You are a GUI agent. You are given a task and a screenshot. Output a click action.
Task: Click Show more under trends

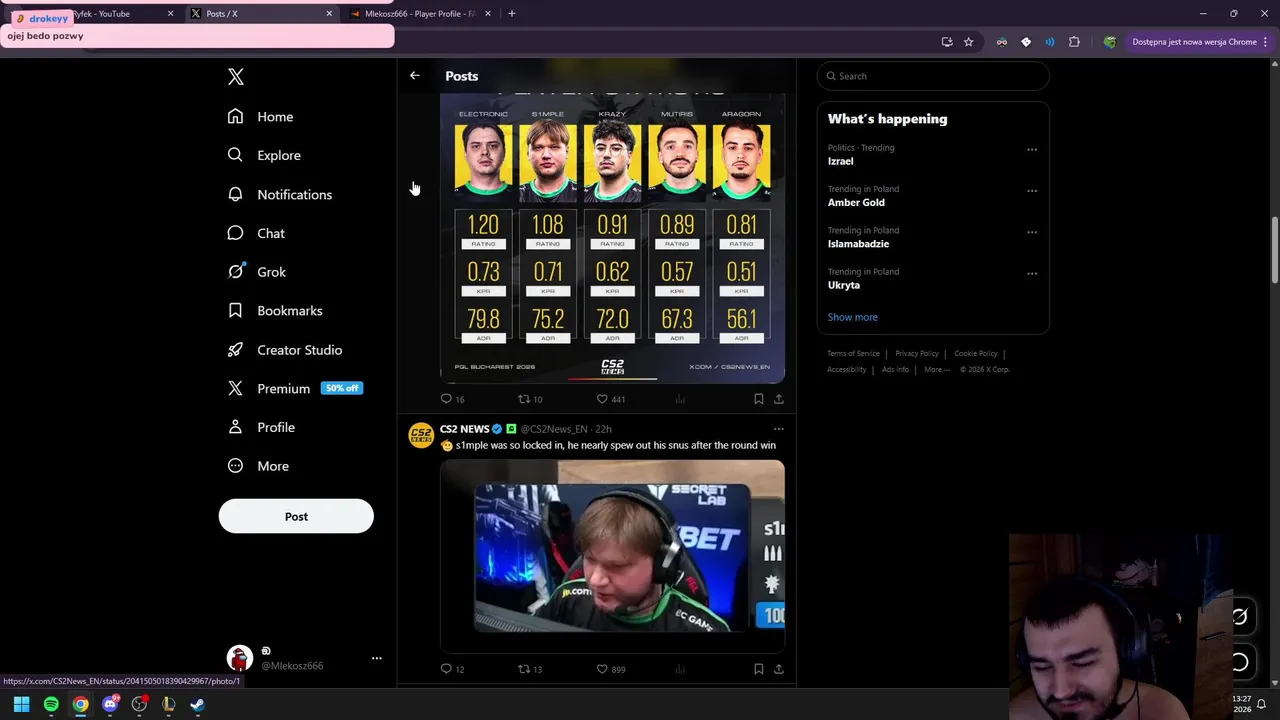pyautogui.click(x=852, y=317)
